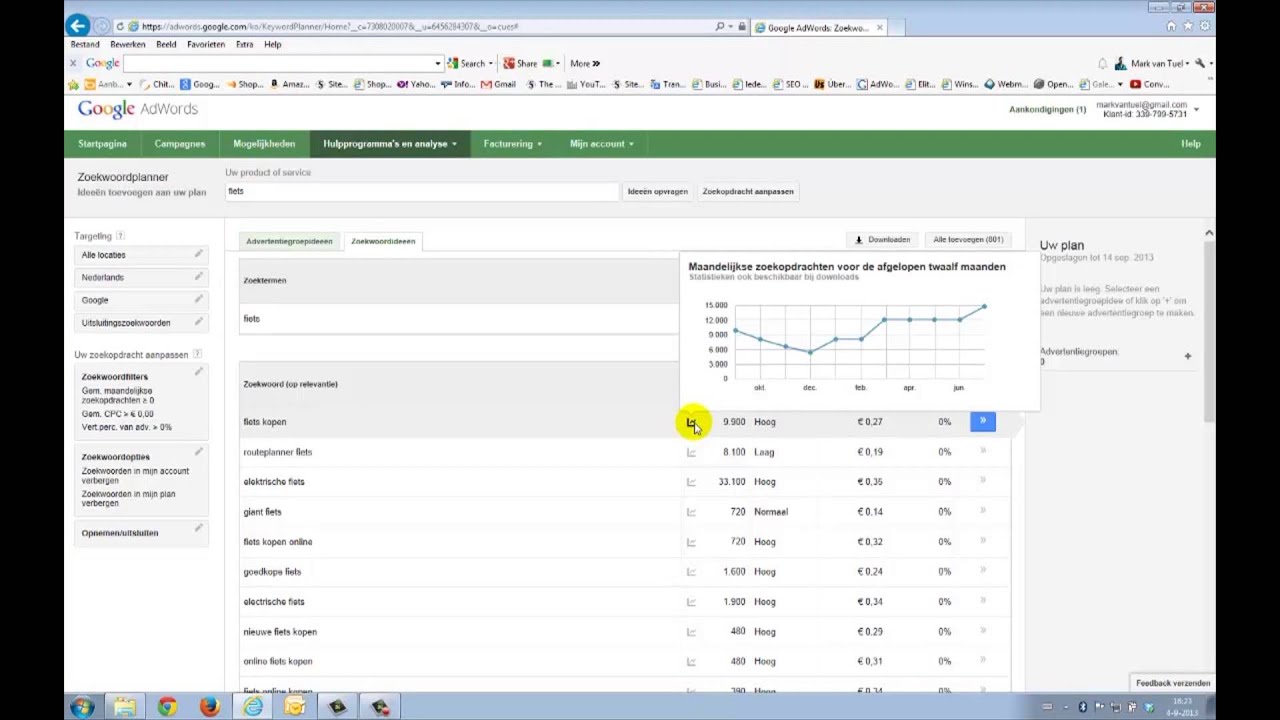1280x720 pixels.
Task: Click the goedkope fiets keyword text
Action: click(272, 572)
